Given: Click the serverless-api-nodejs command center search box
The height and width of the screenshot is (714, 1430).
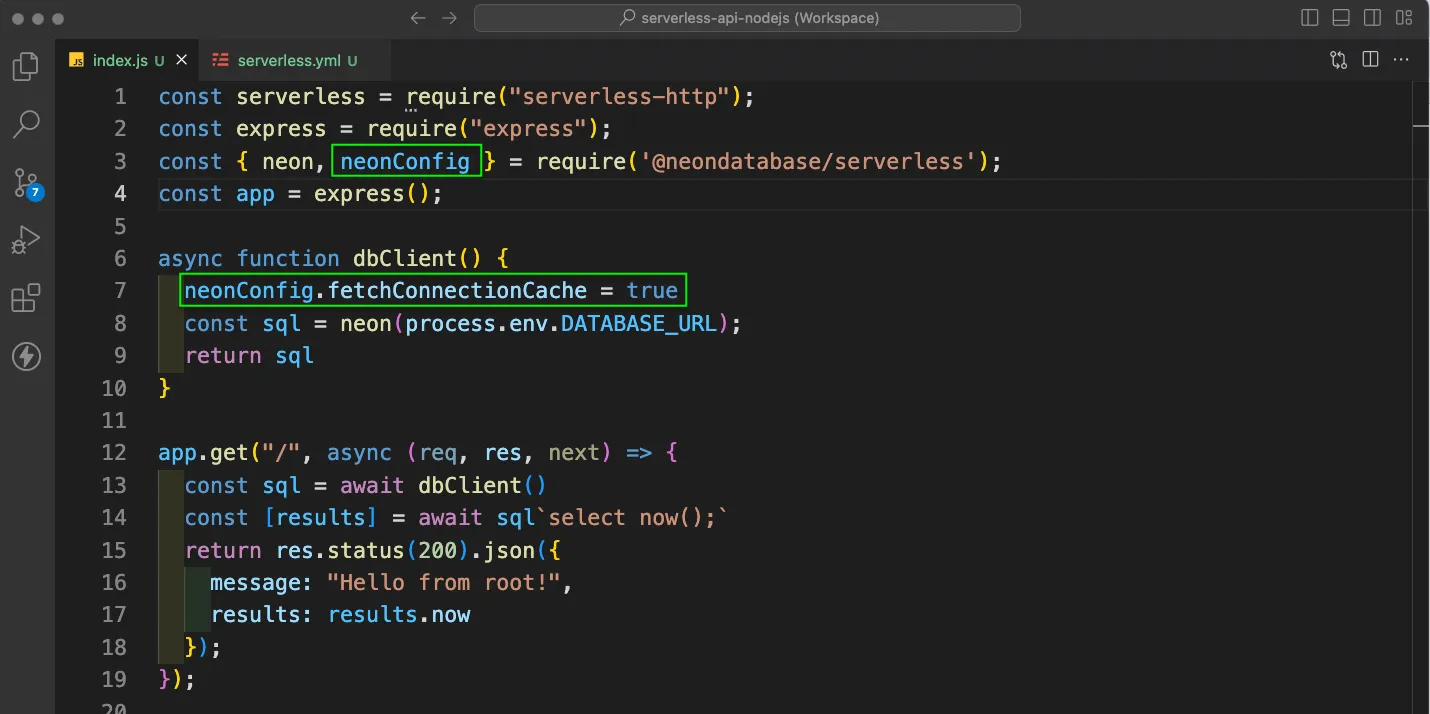Looking at the screenshot, I should (747, 18).
